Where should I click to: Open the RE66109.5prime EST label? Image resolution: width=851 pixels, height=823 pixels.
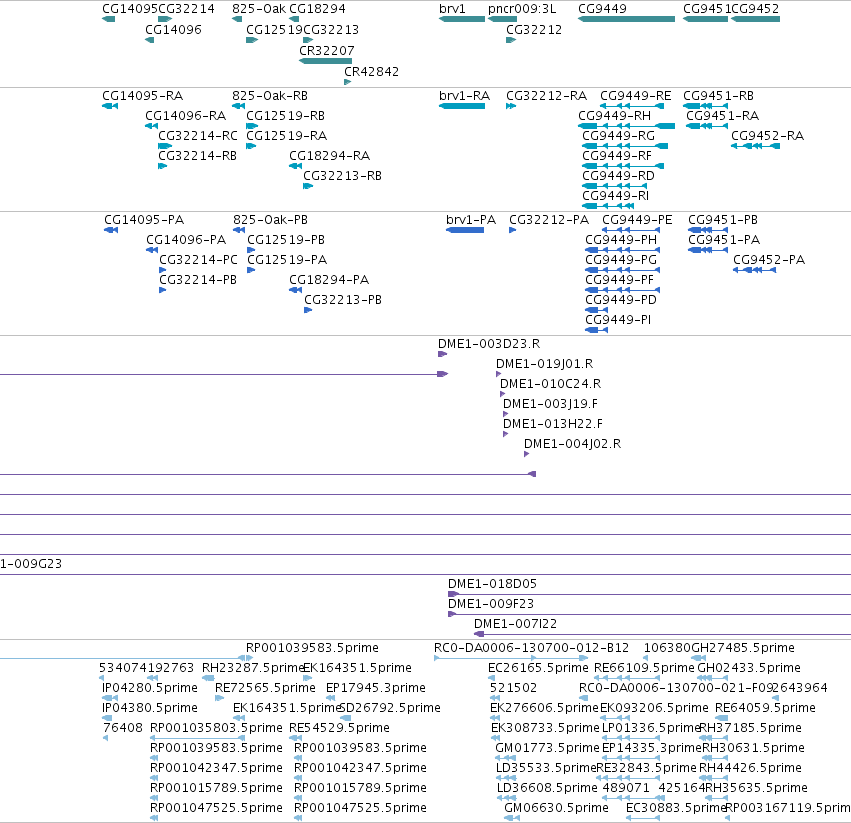tap(644, 668)
